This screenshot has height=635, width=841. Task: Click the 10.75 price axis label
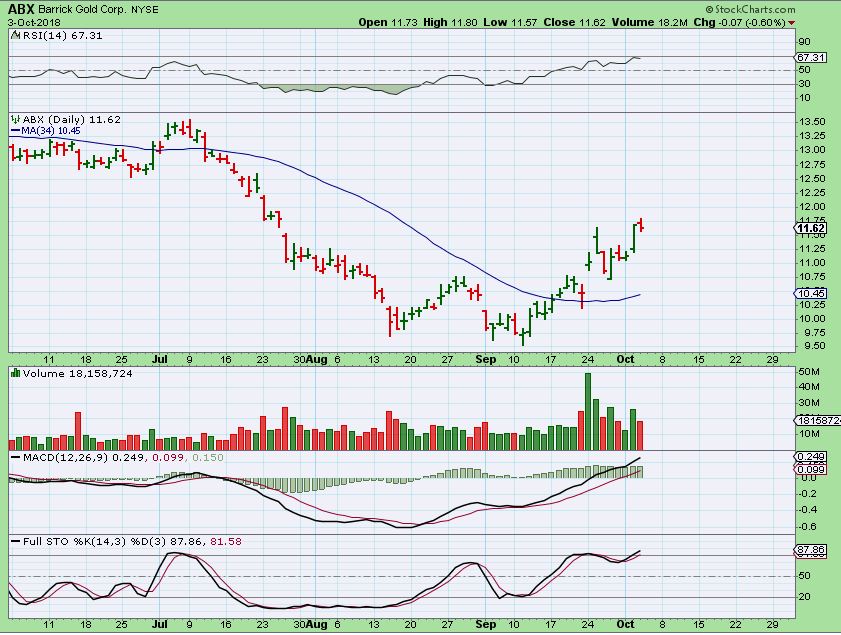(x=812, y=277)
